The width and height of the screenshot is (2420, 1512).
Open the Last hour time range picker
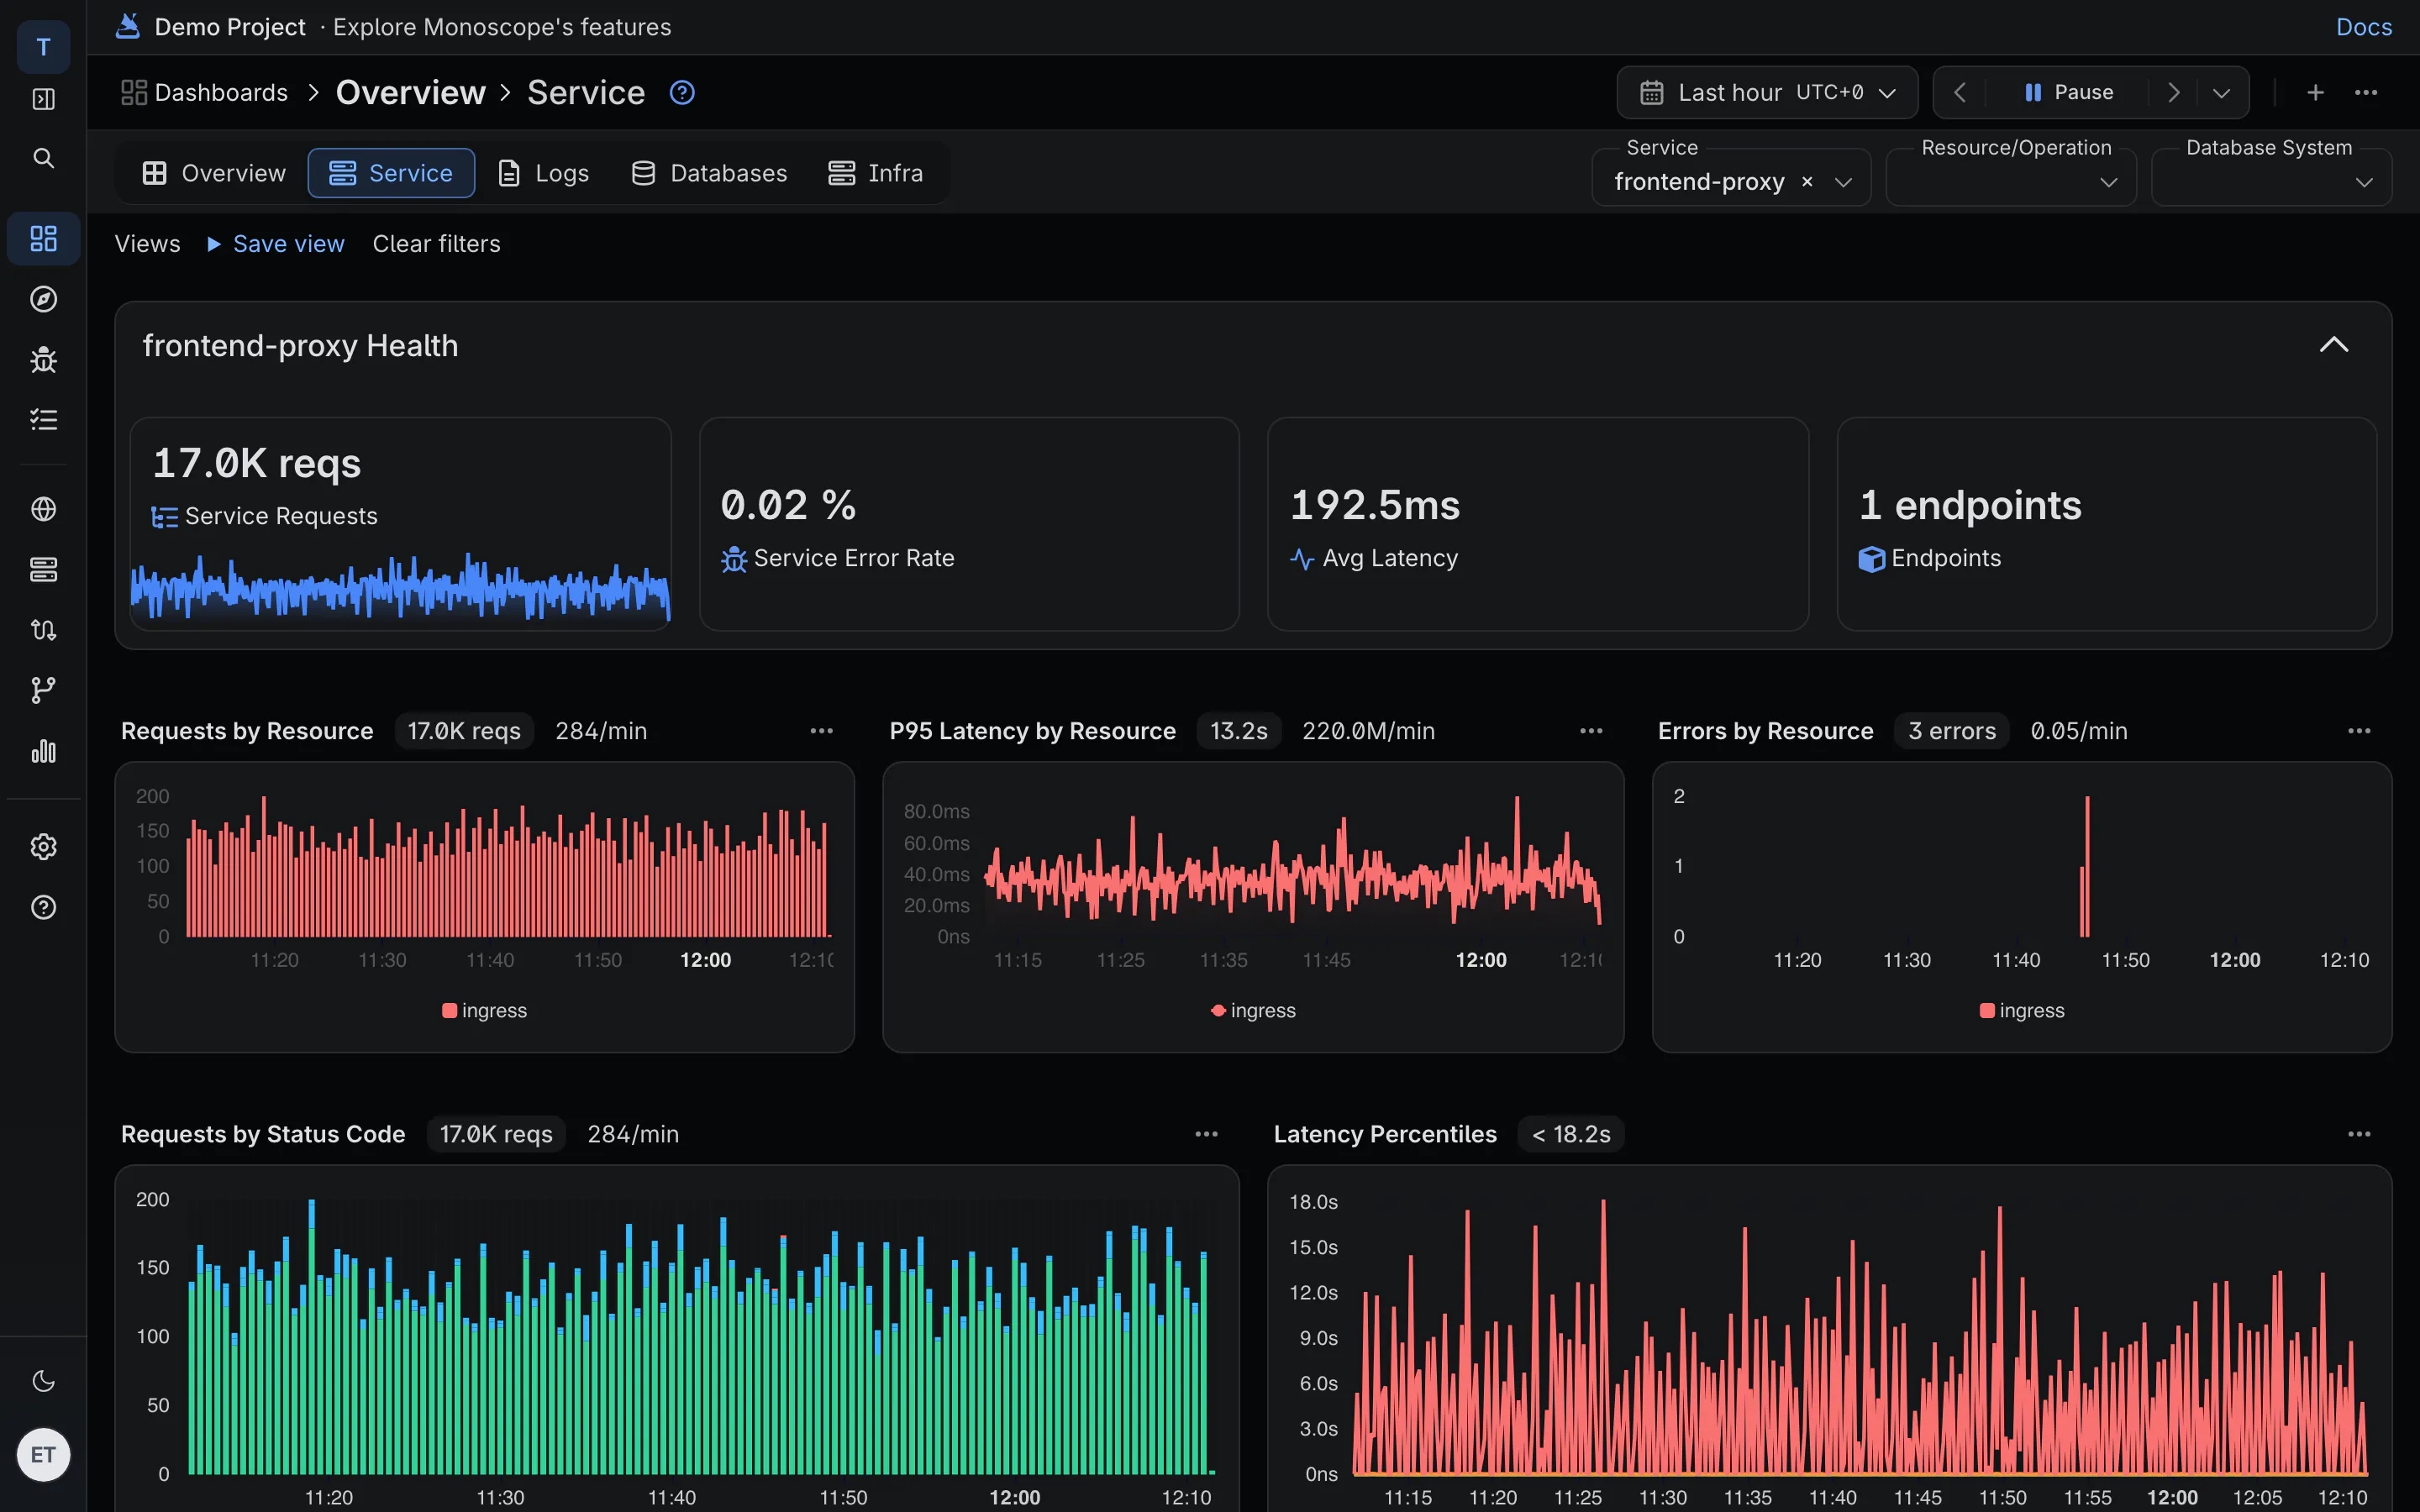pyautogui.click(x=1767, y=92)
